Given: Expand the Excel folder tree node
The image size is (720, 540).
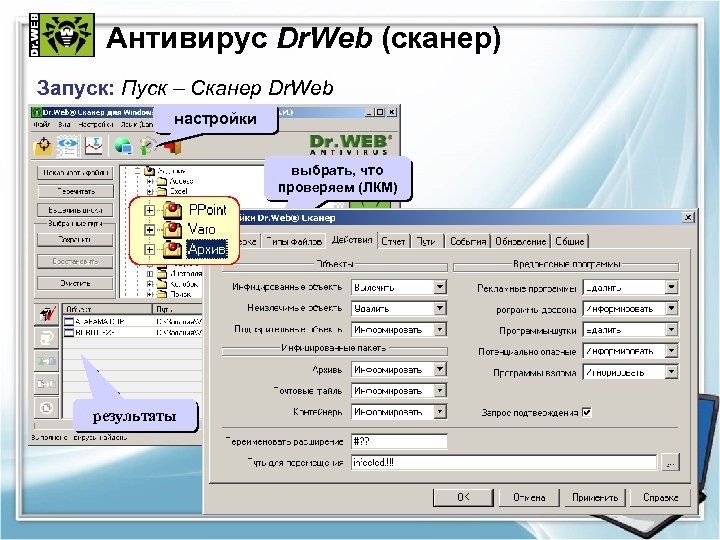Looking at the screenshot, I should tap(149, 191).
